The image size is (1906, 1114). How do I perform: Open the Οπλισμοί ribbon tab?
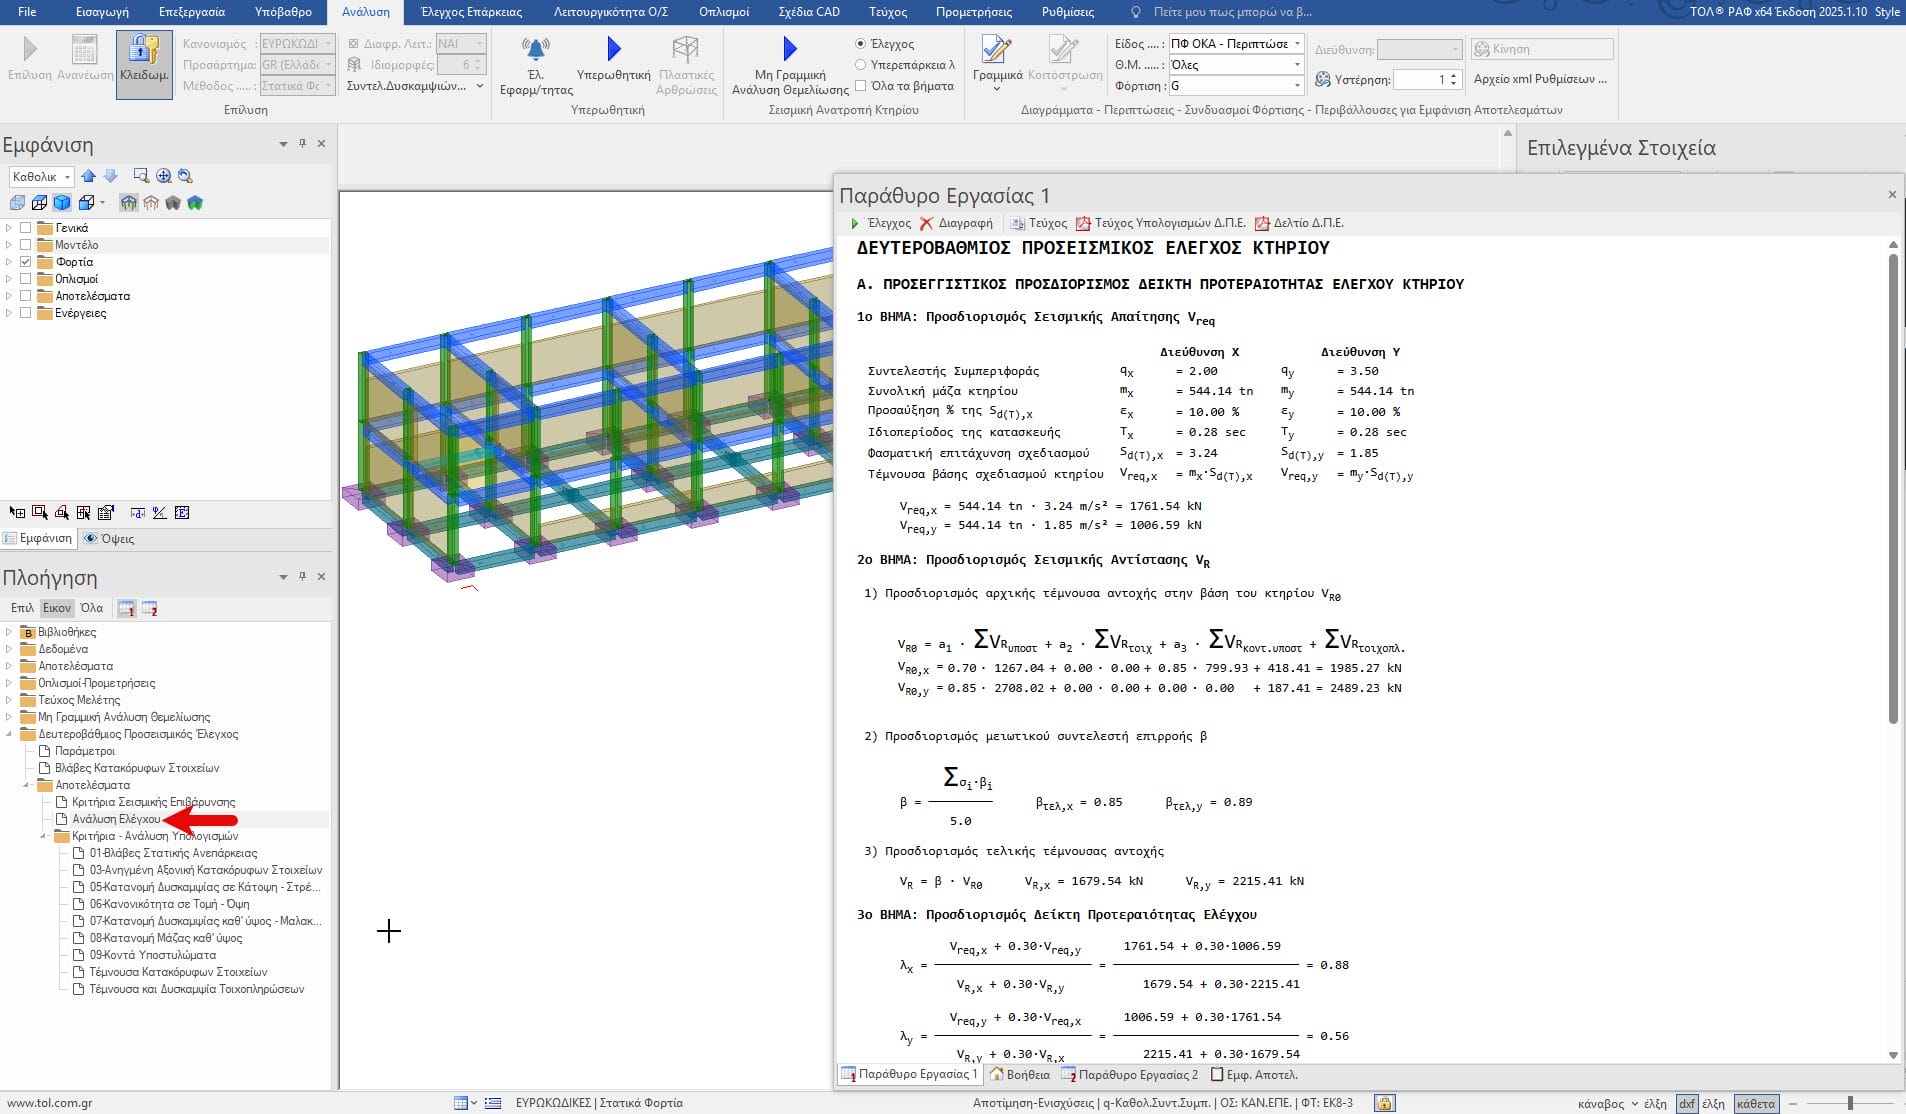(724, 12)
